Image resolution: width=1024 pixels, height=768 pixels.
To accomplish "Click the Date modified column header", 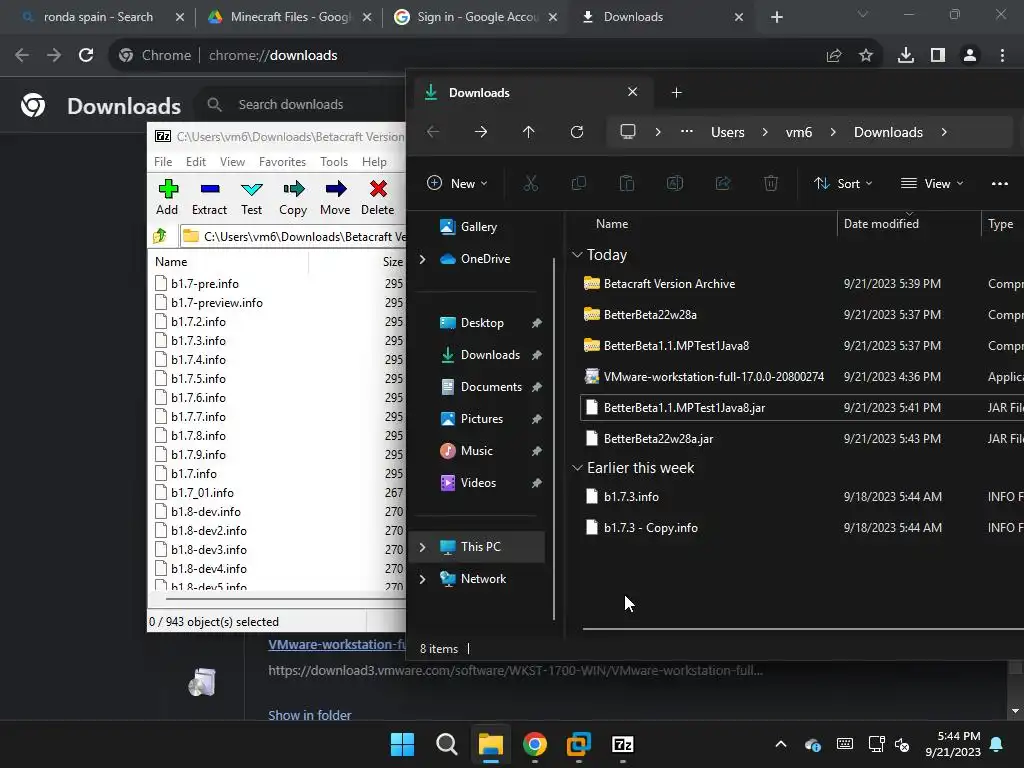I will tap(908, 224).
